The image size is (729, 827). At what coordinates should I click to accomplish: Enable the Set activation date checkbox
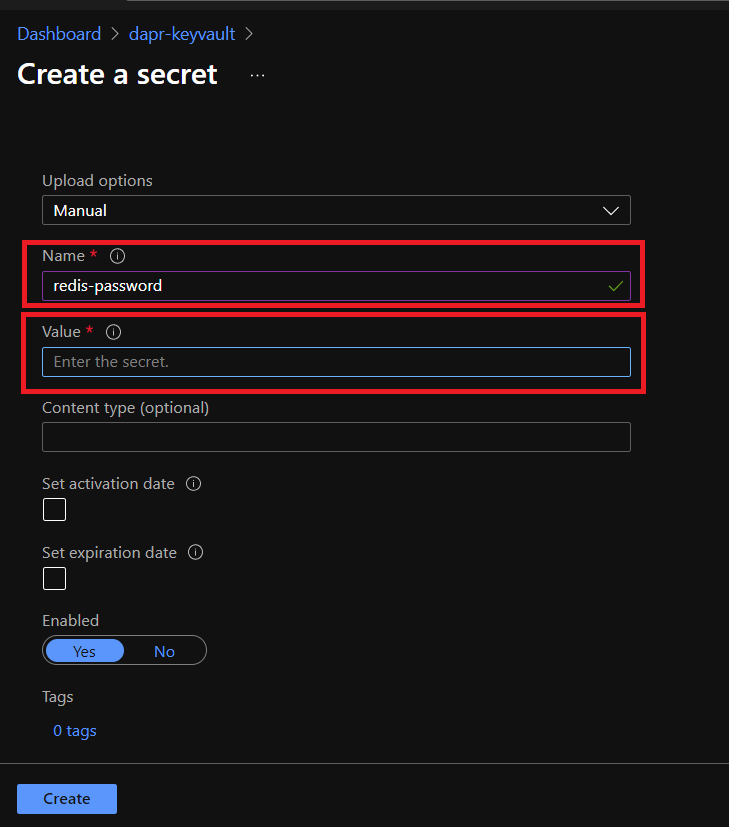[x=54, y=510]
